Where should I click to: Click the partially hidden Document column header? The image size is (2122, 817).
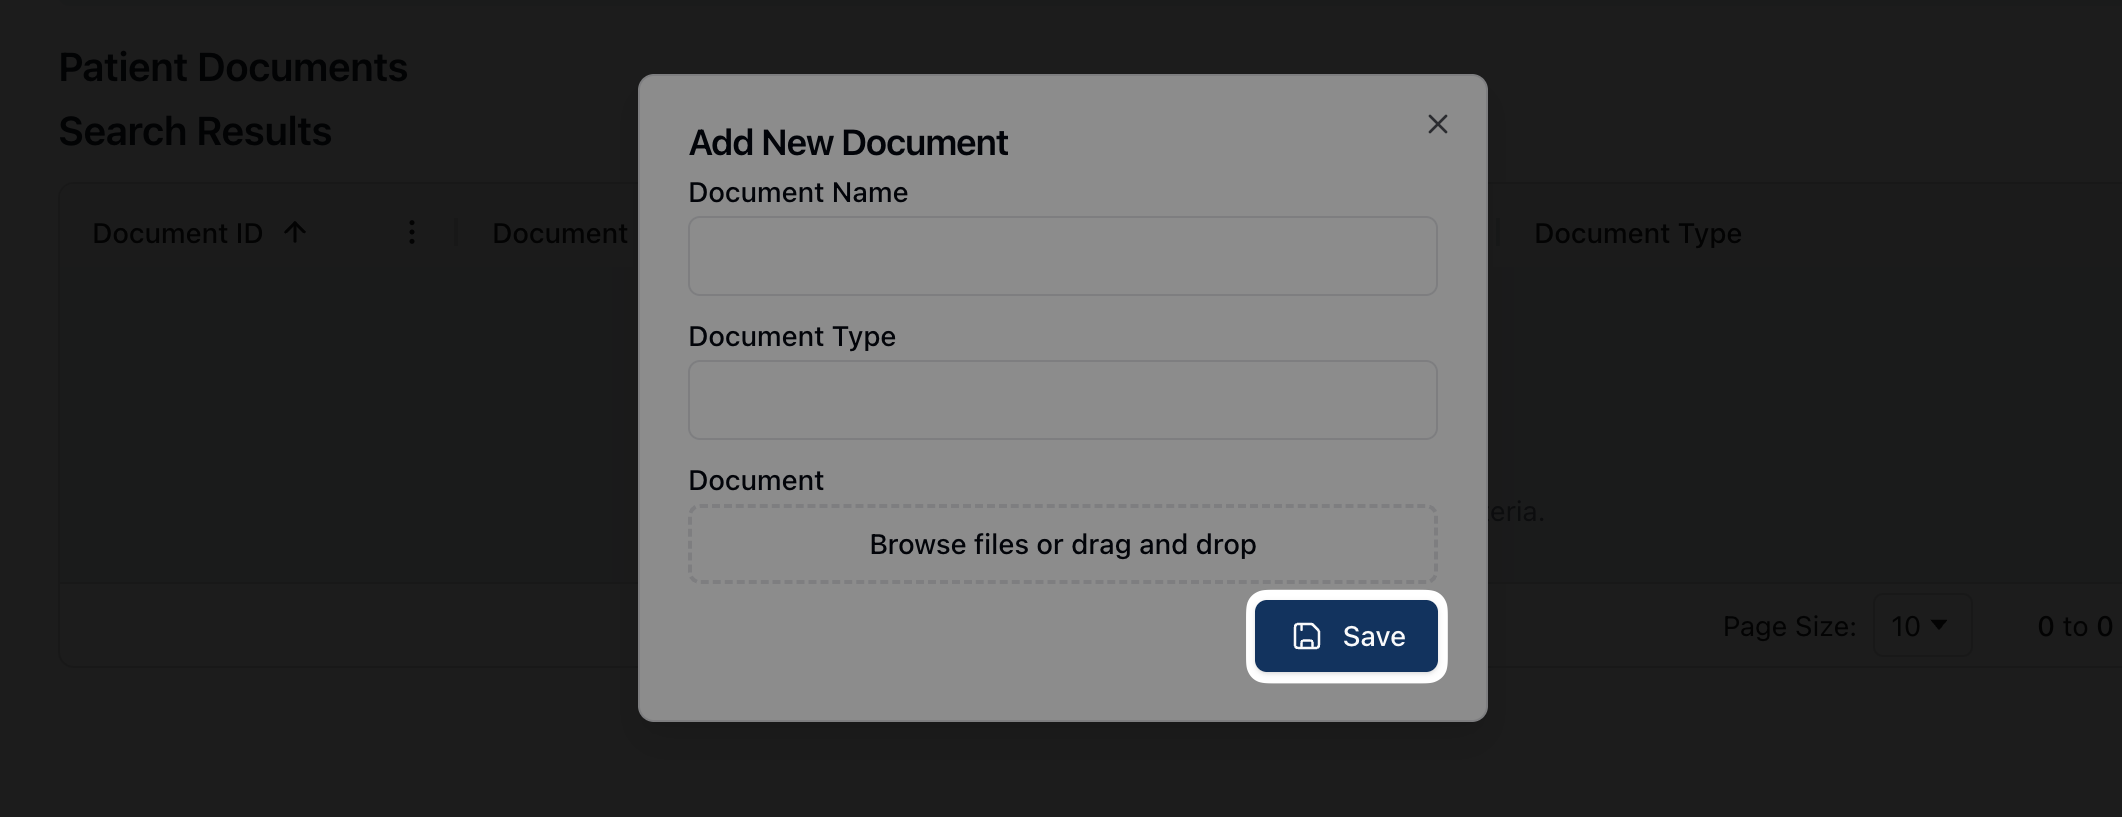559,233
